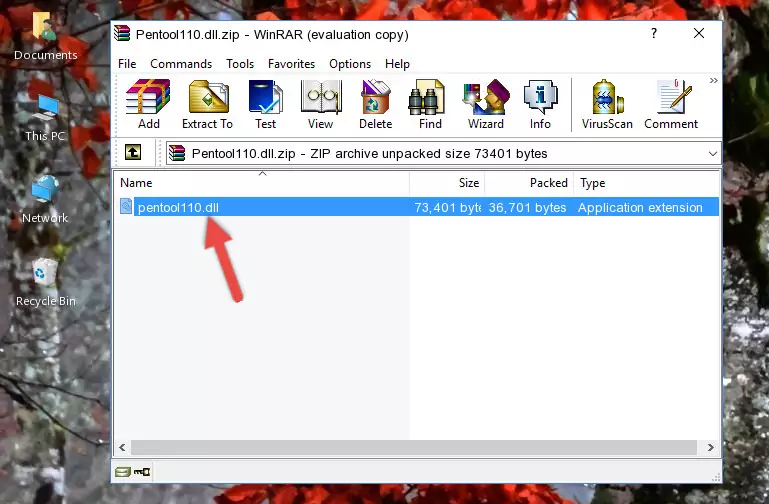This screenshot has width=769, height=504.
Task: Open the Commands menu
Action: point(181,64)
